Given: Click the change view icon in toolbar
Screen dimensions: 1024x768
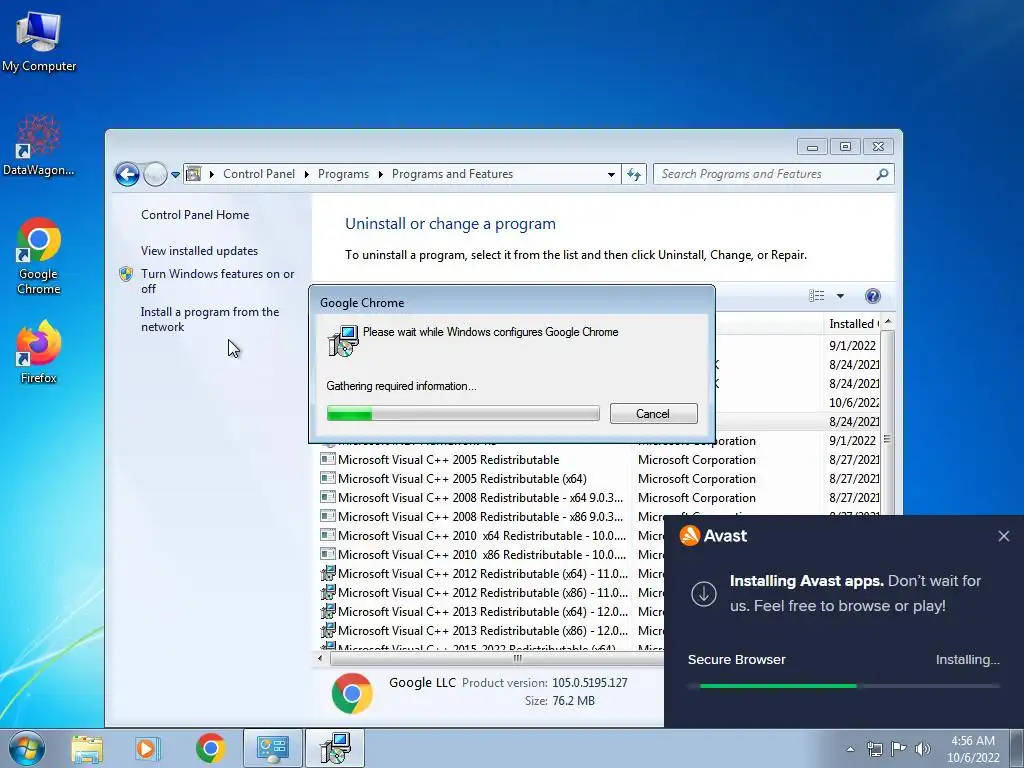Looking at the screenshot, I should pos(816,296).
